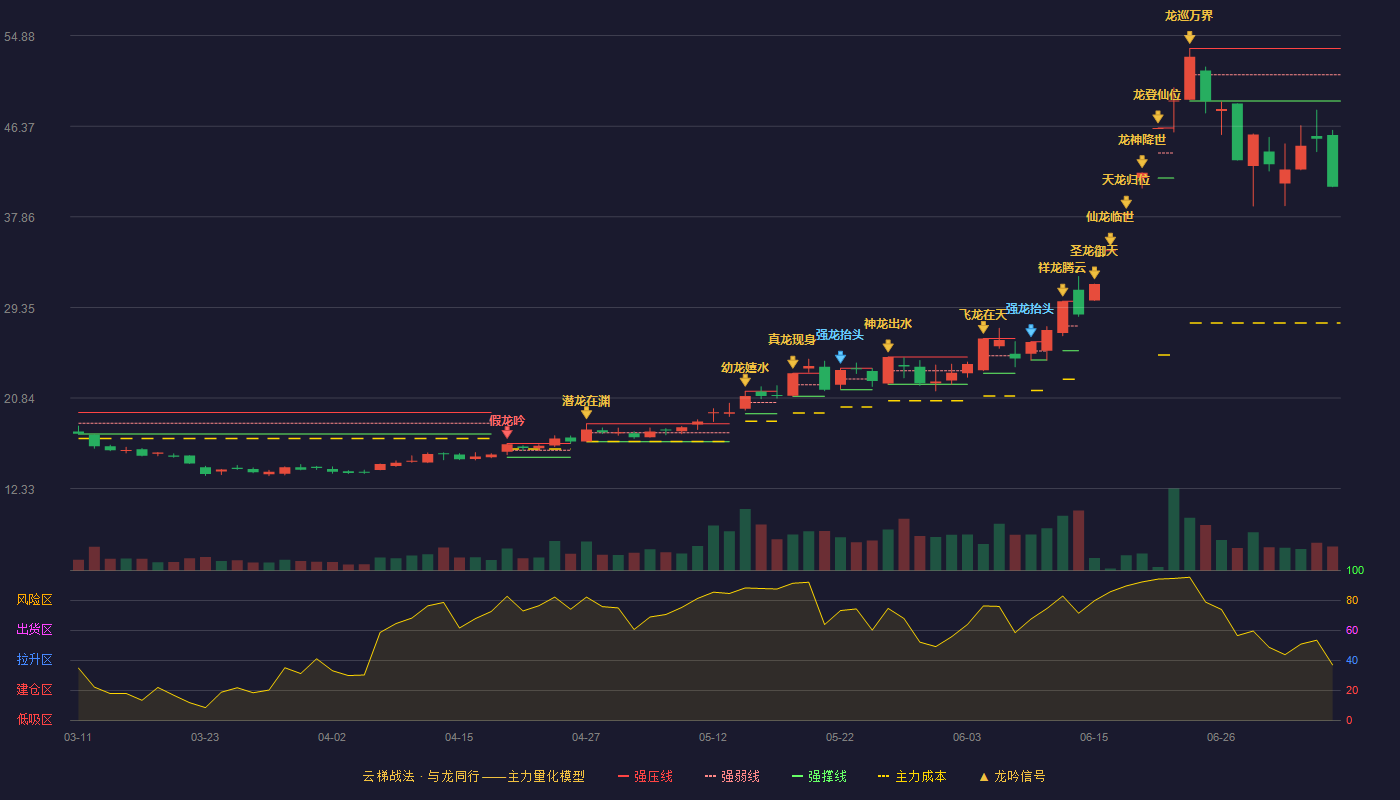
Task: Click the 拉升区 zone label
Action: pyautogui.click(x=34, y=660)
